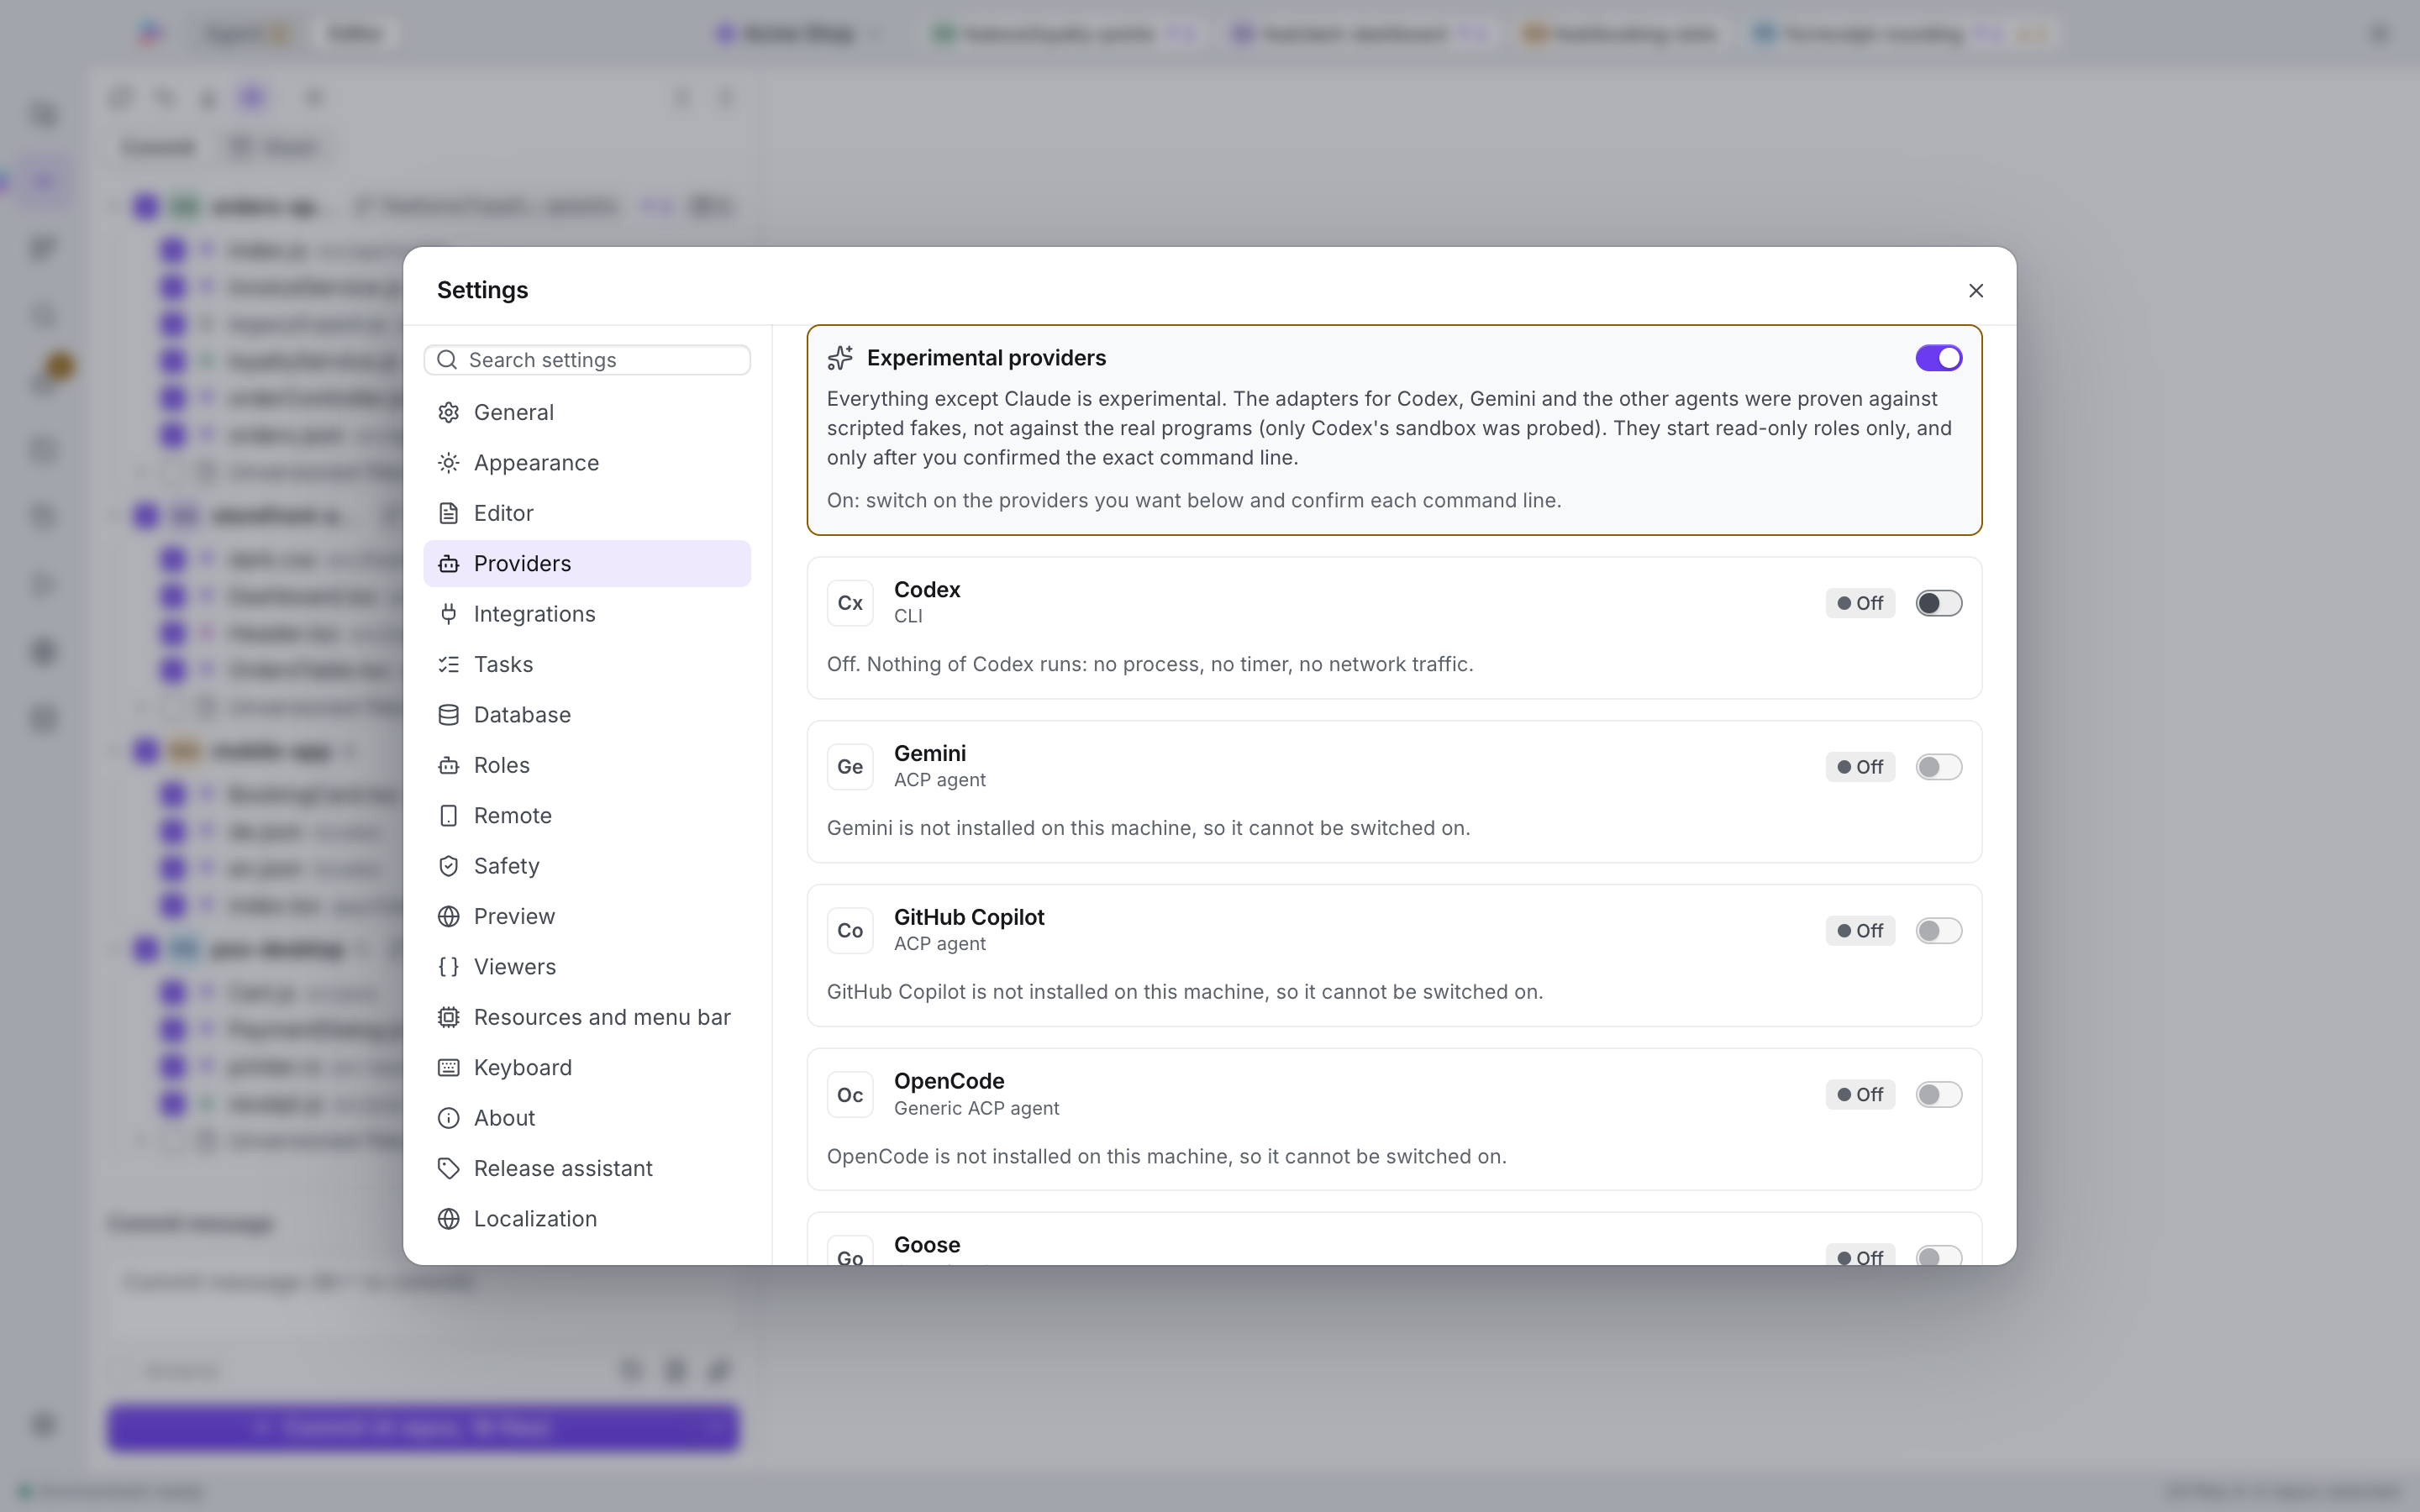
Task: Click the Codex Off status badge
Action: 1860,603
